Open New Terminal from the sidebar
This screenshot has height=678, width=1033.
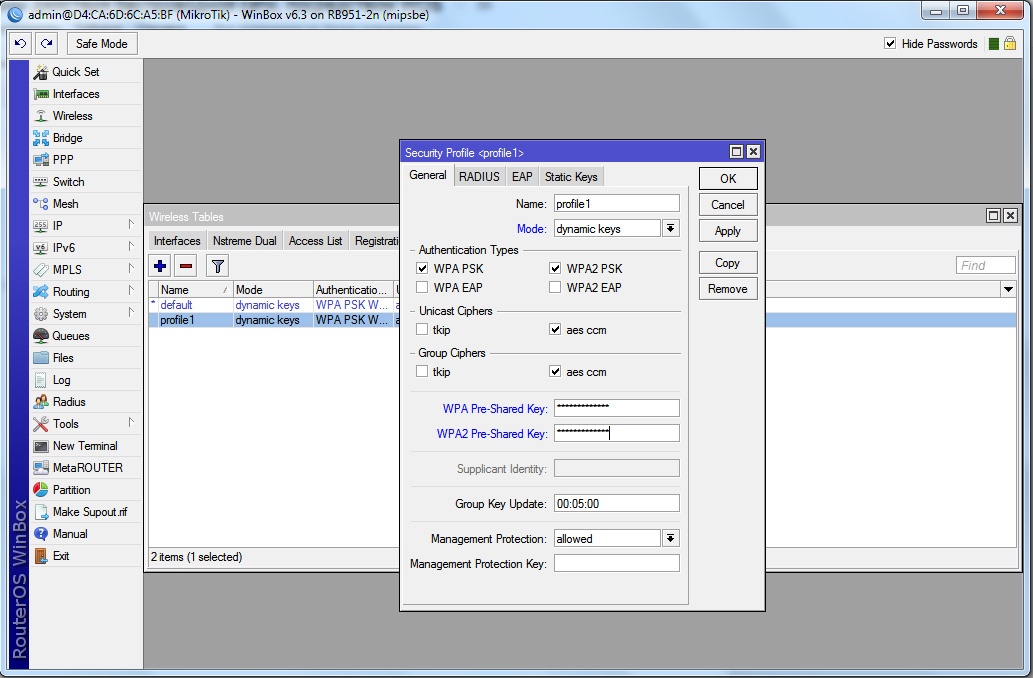[x=84, y=446]
